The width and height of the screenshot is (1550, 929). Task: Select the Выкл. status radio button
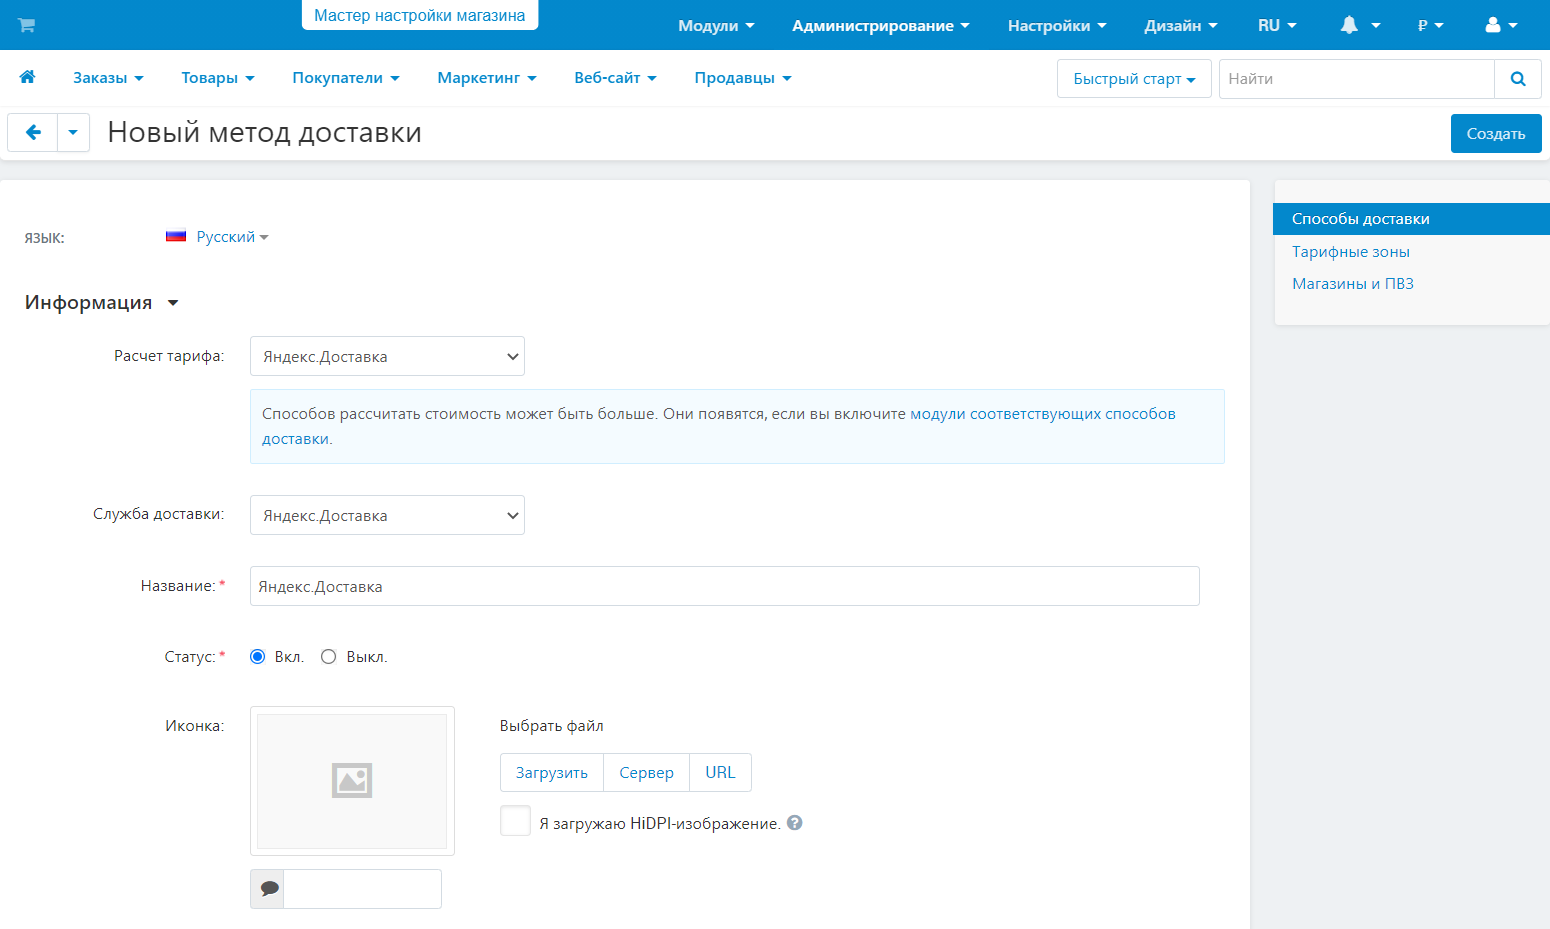pos(328,657)
